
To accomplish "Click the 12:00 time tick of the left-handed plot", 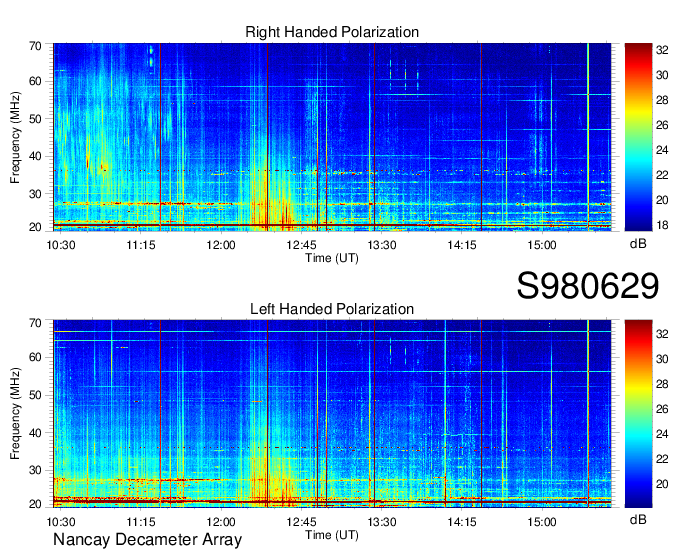I will click(x=221, y=522).
